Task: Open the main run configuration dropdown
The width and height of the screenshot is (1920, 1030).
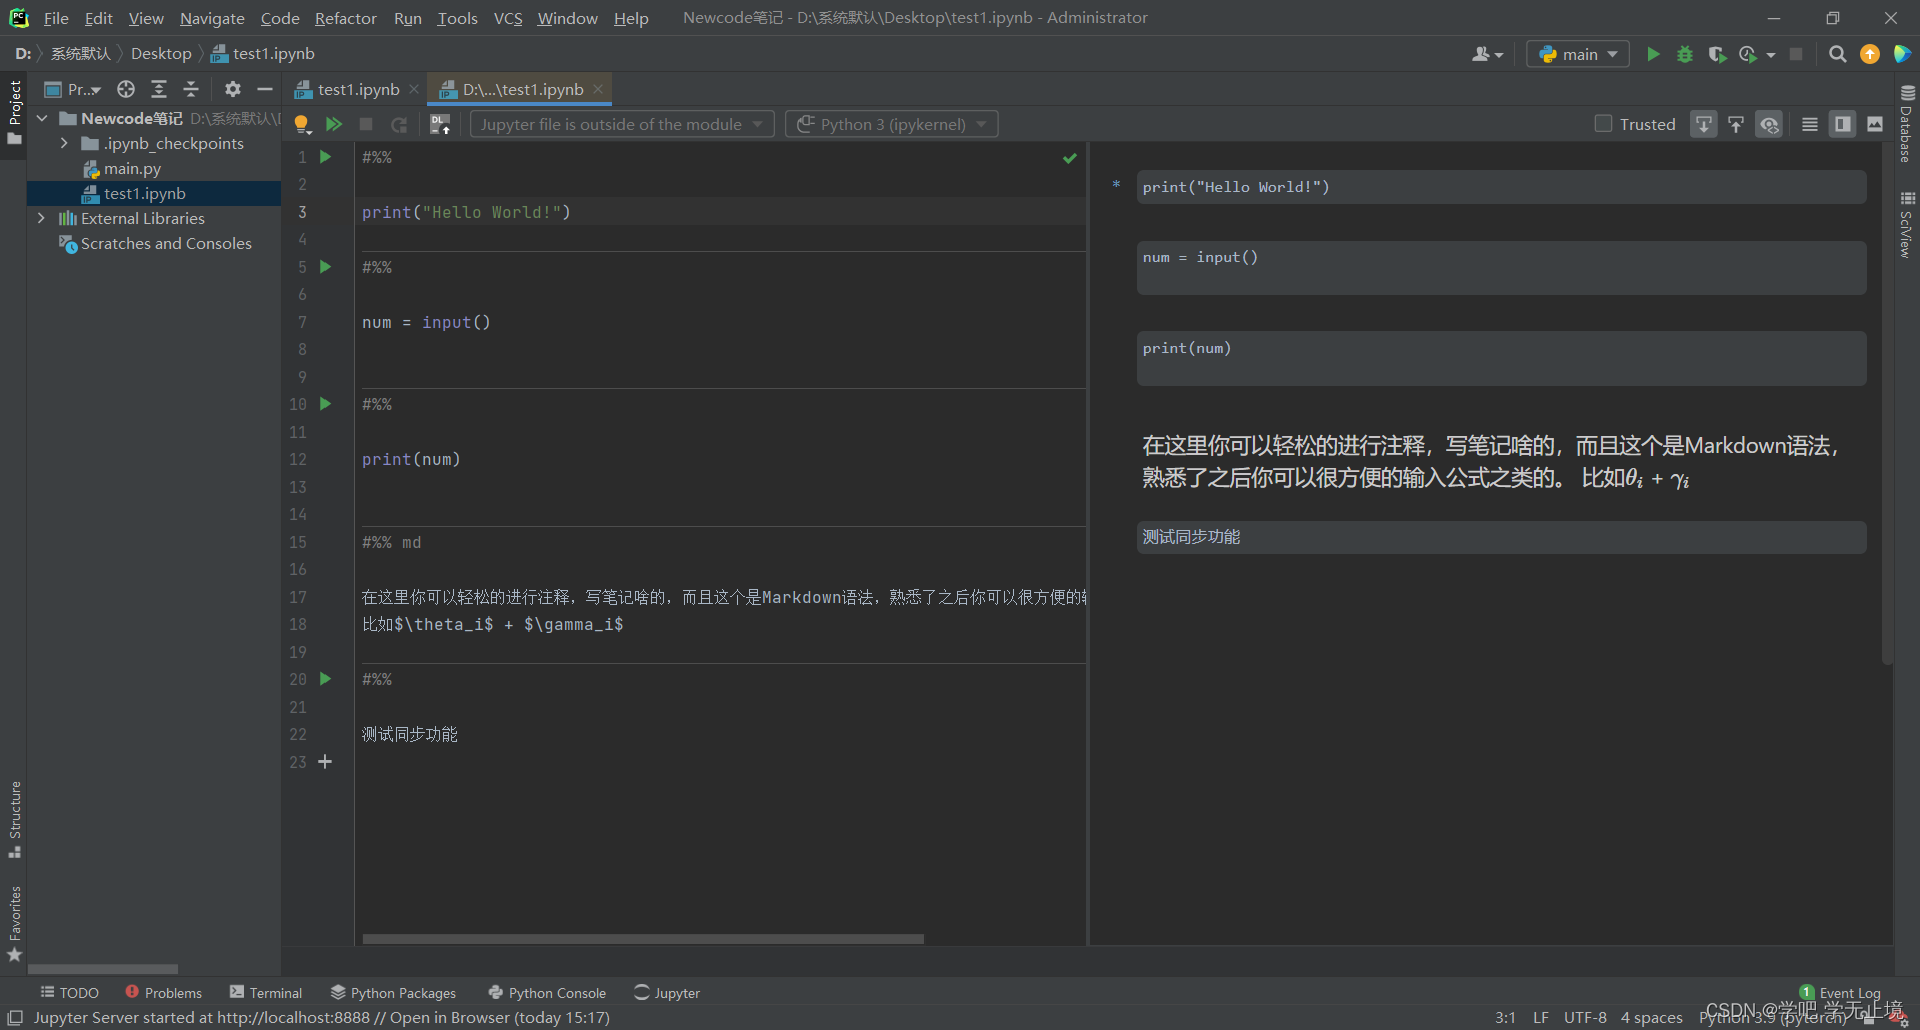Action: [1578, 54]
